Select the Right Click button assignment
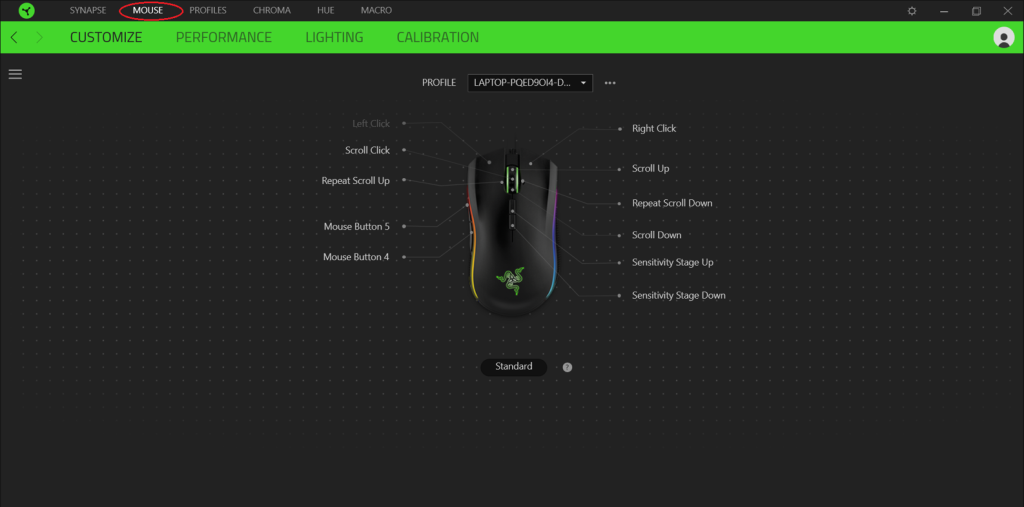 click(x=654, y=129)
